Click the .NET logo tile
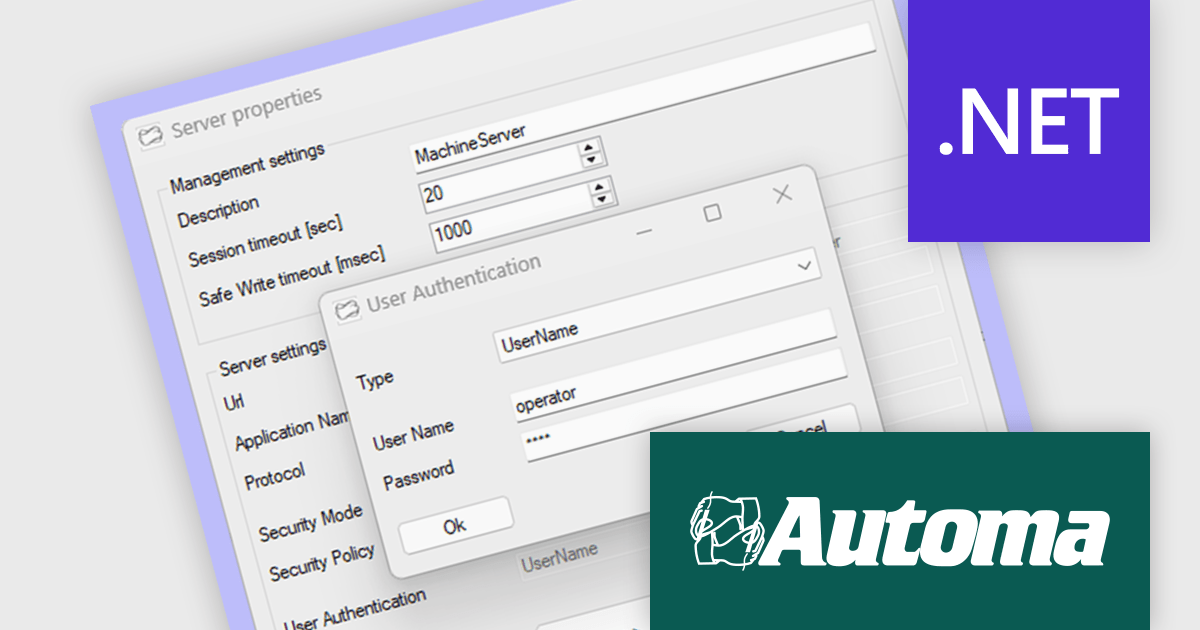 pyautogui.click(x=1028, y=120)
